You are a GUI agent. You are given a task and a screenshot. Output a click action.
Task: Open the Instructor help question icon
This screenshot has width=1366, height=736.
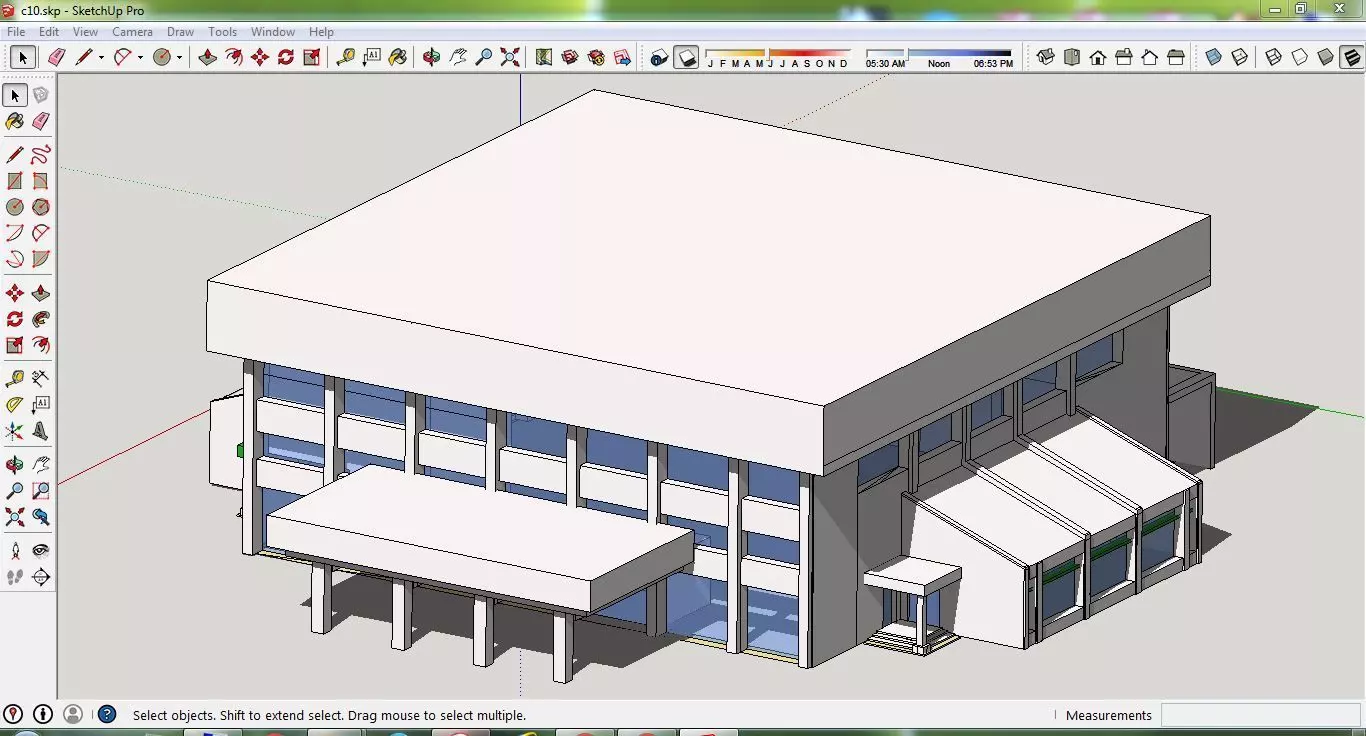pos(107,714)
